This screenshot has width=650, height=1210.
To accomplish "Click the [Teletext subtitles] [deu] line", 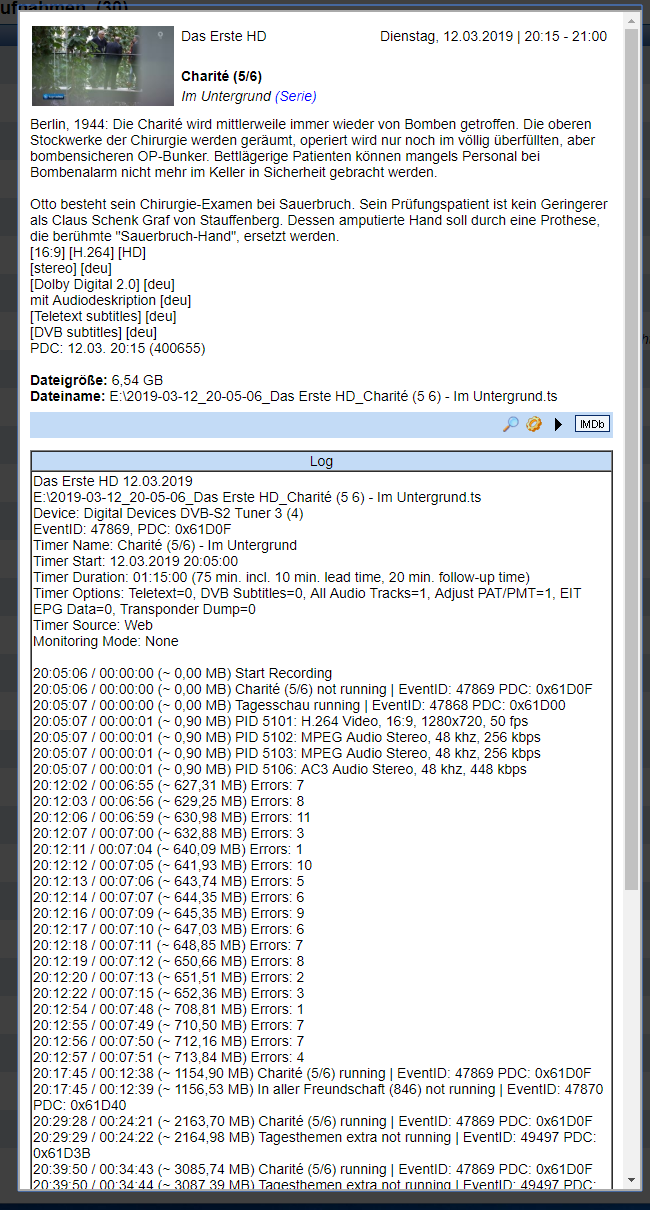I will 103,316.
